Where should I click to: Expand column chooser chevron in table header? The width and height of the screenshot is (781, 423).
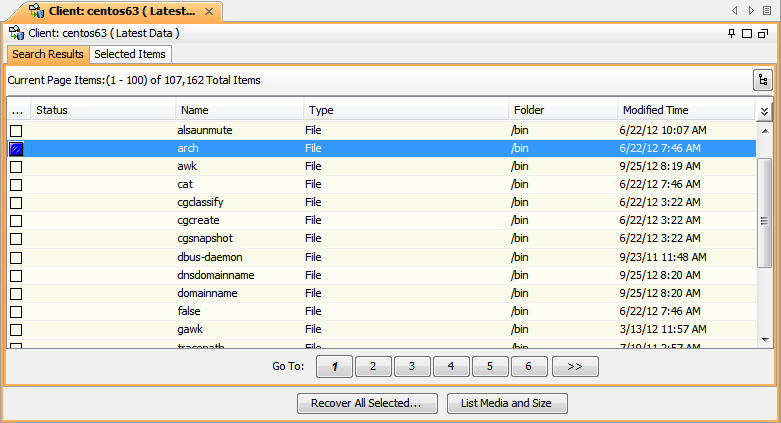tap(764, 110)
